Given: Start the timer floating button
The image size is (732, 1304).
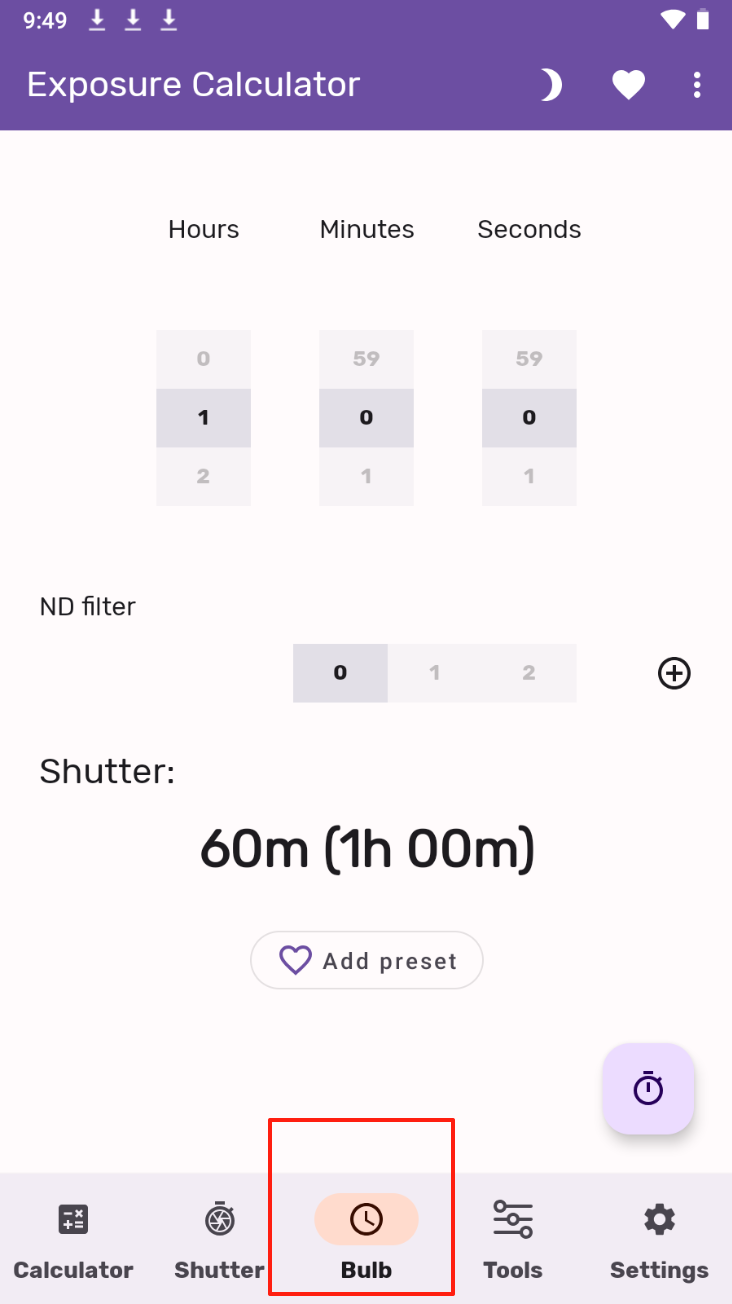Looking at the screenshot, I should (648, 1088).
